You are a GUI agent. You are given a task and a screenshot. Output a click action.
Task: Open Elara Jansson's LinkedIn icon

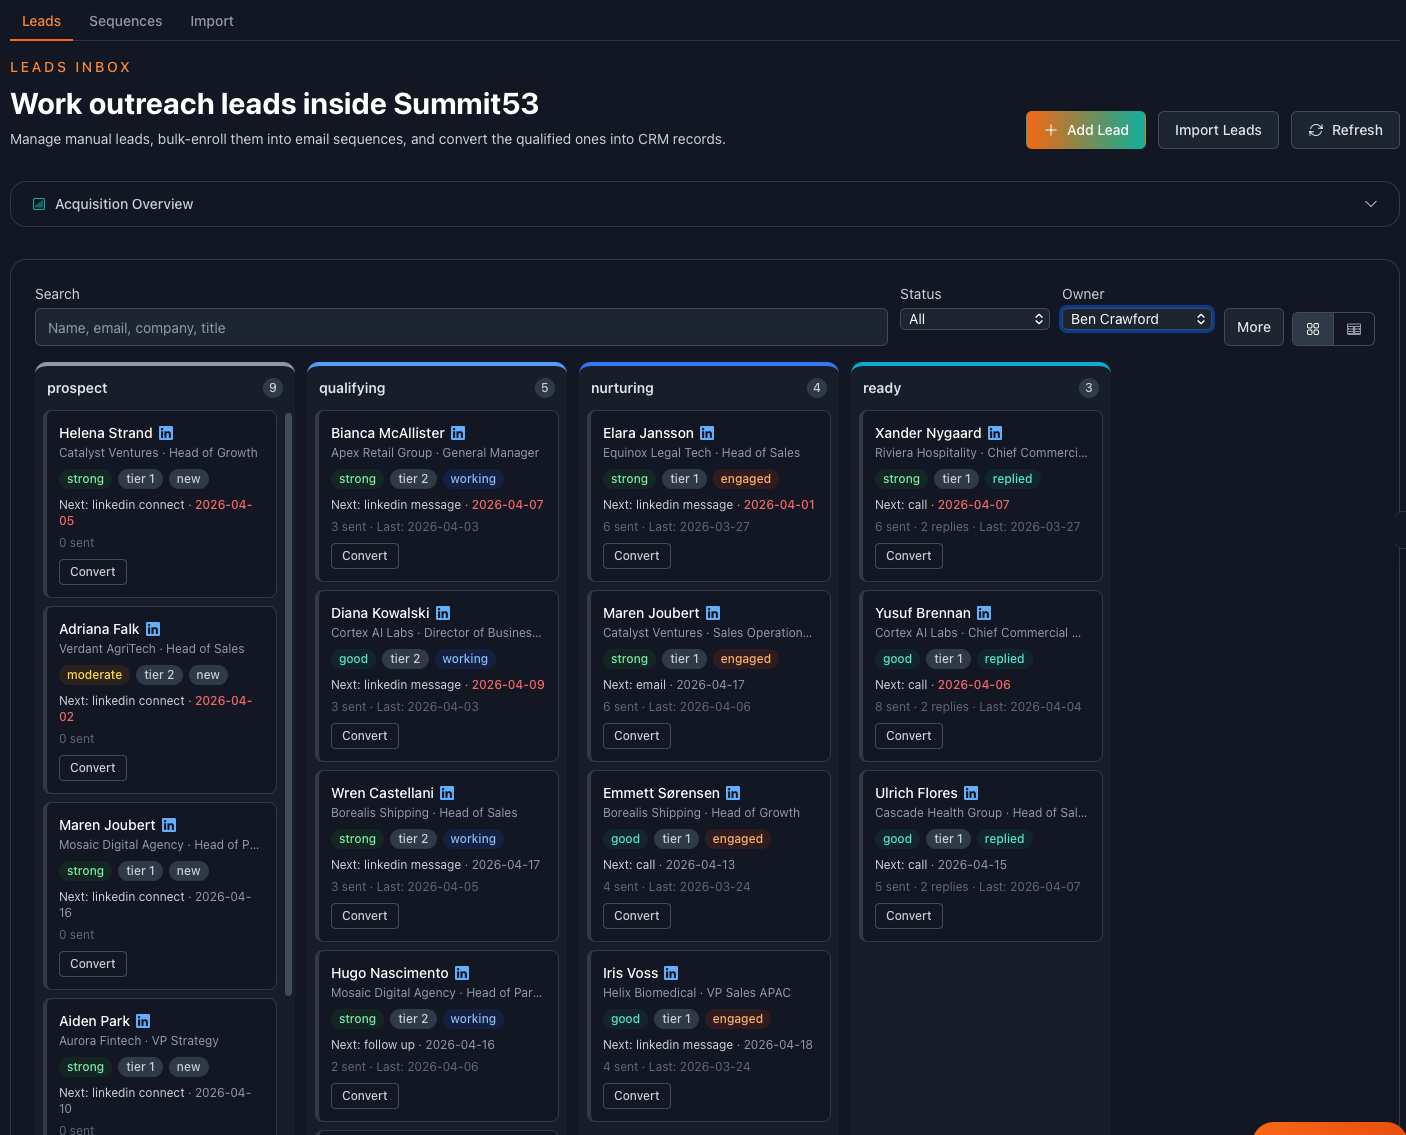707,433
